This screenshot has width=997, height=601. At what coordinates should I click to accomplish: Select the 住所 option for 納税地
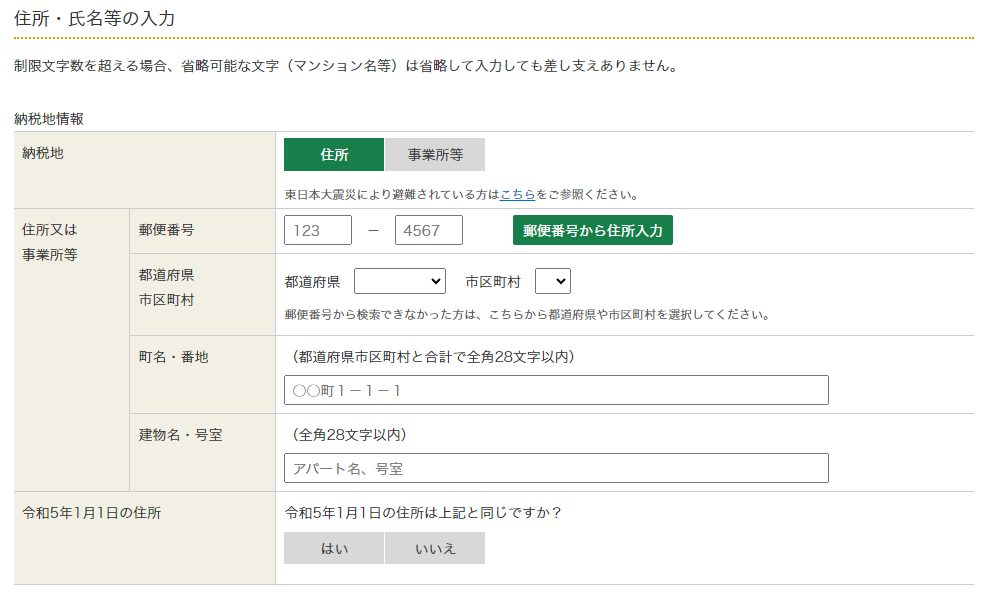tap(334, 155)
